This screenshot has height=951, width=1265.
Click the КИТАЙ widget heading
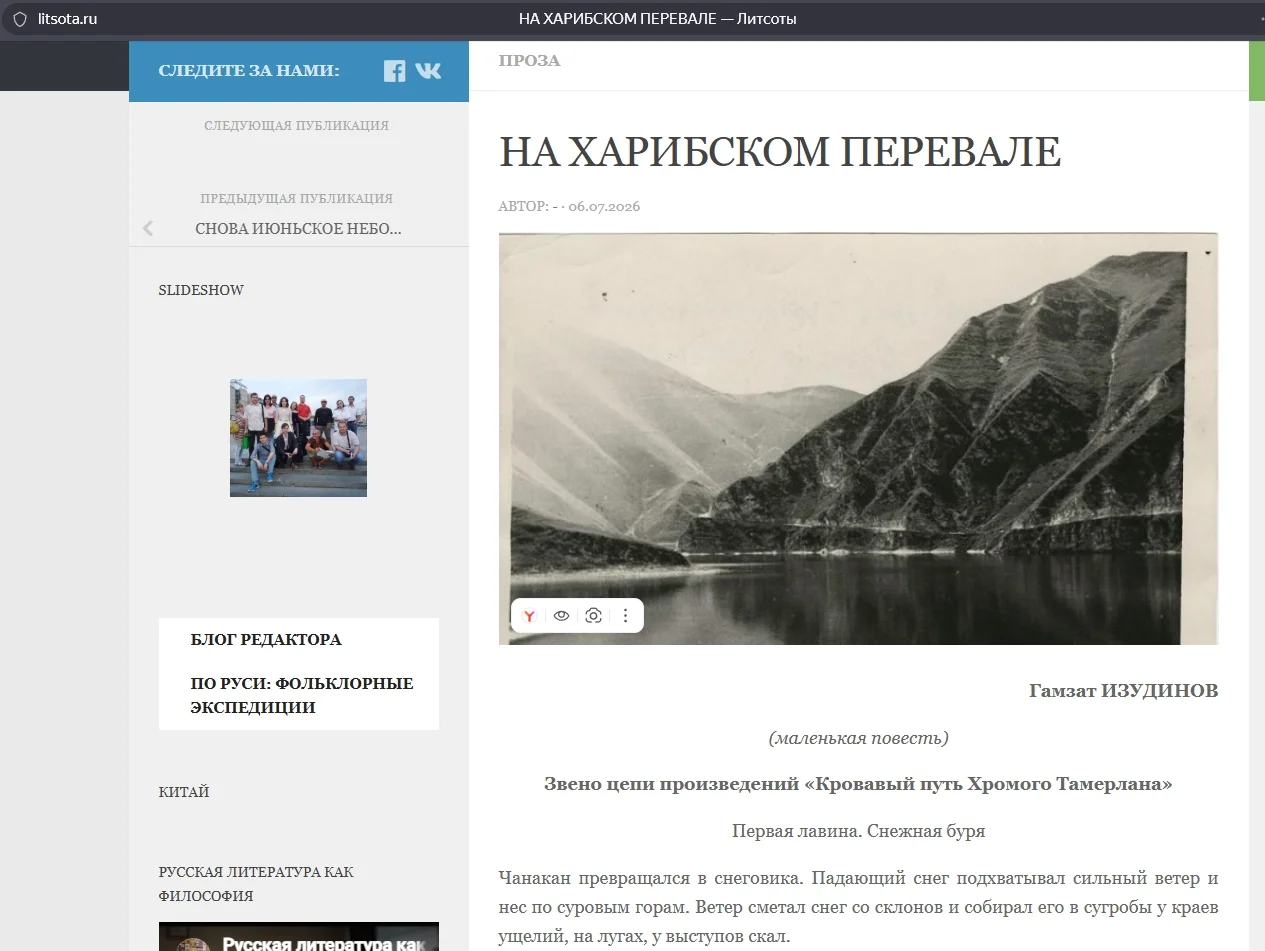[x=184, y=792]
